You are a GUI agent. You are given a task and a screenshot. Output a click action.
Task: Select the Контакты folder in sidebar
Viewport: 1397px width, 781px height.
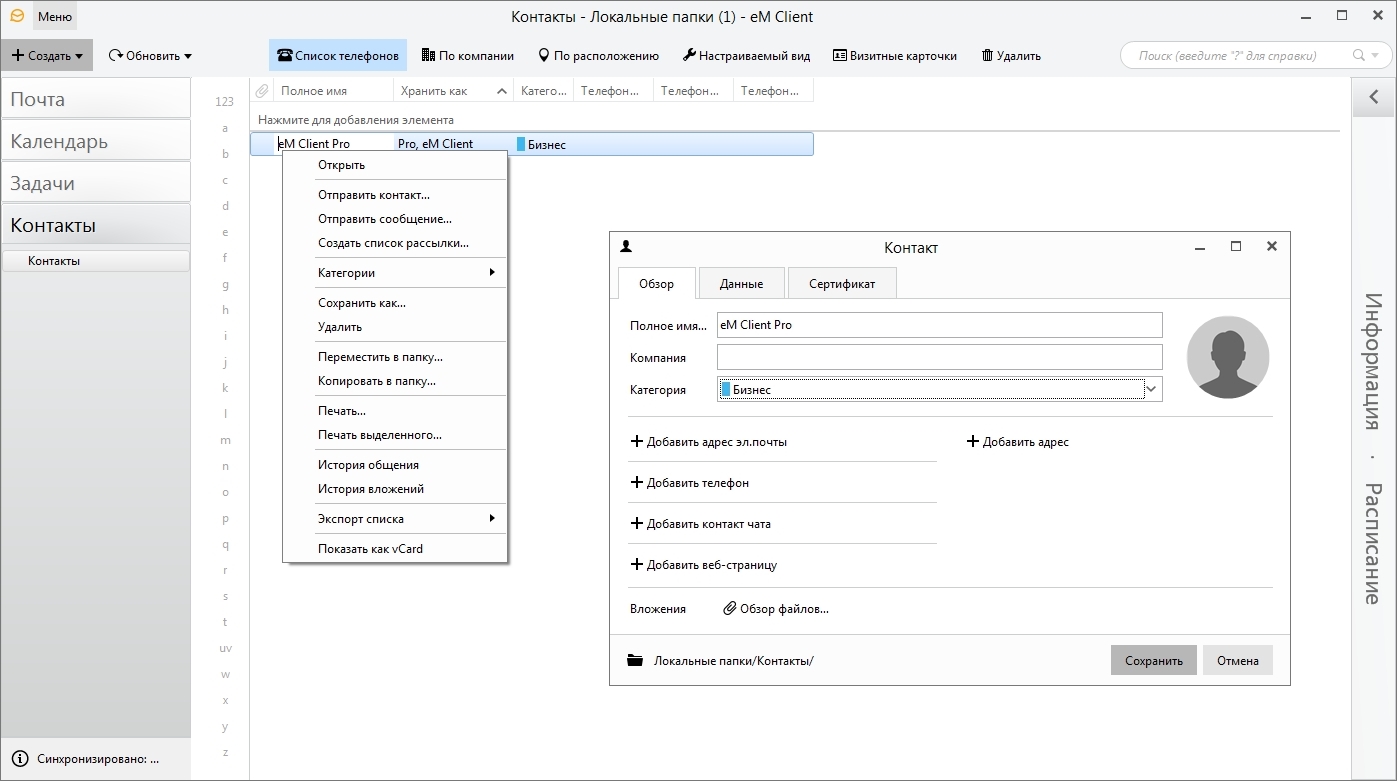coord(96,261)
